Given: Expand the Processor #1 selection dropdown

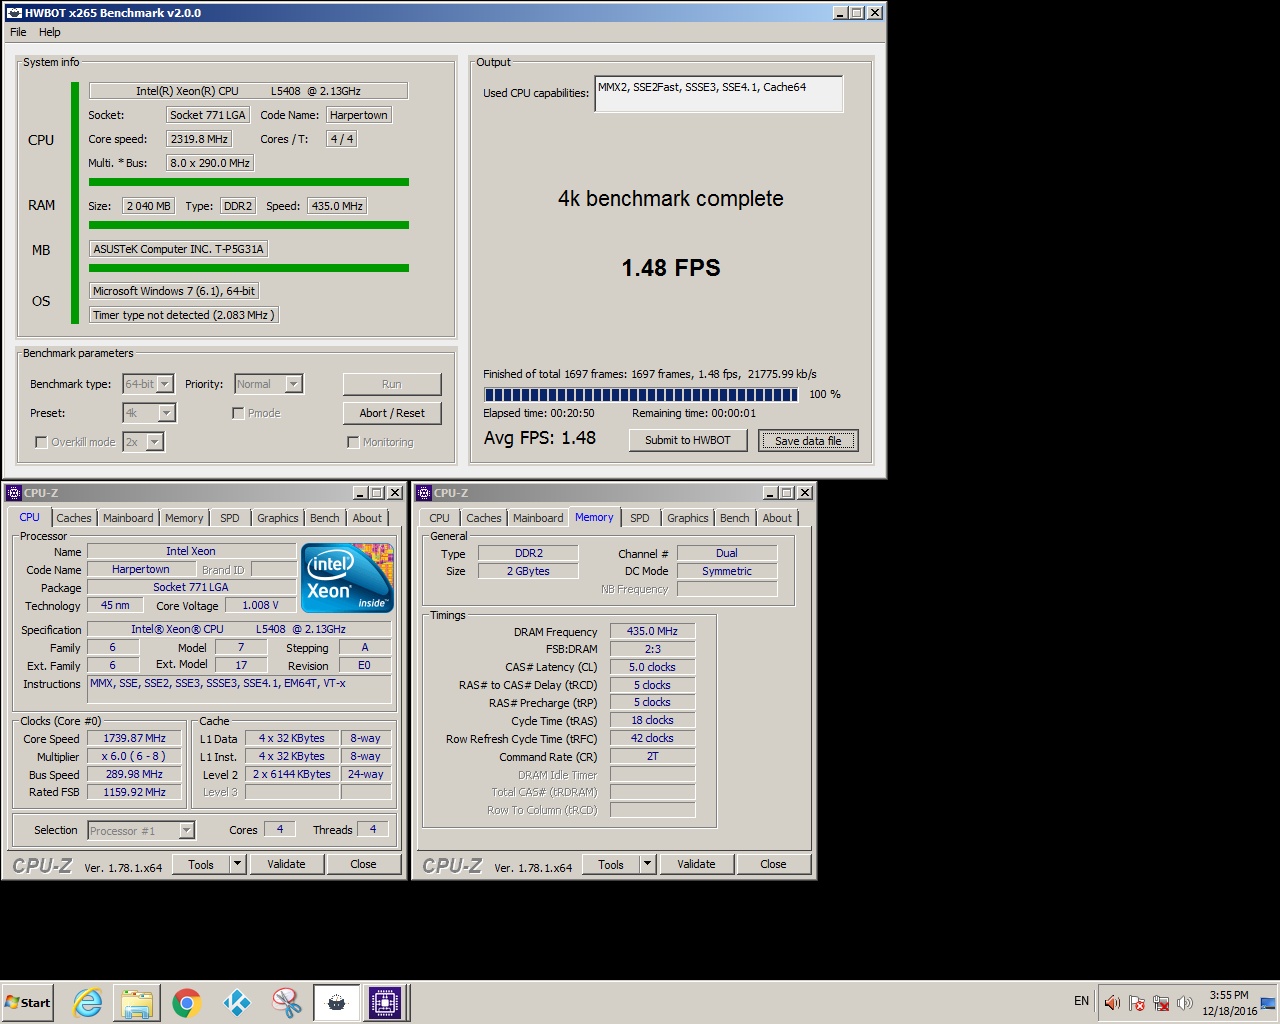Looking at the screenshot, I should click(x=186, y=831).
